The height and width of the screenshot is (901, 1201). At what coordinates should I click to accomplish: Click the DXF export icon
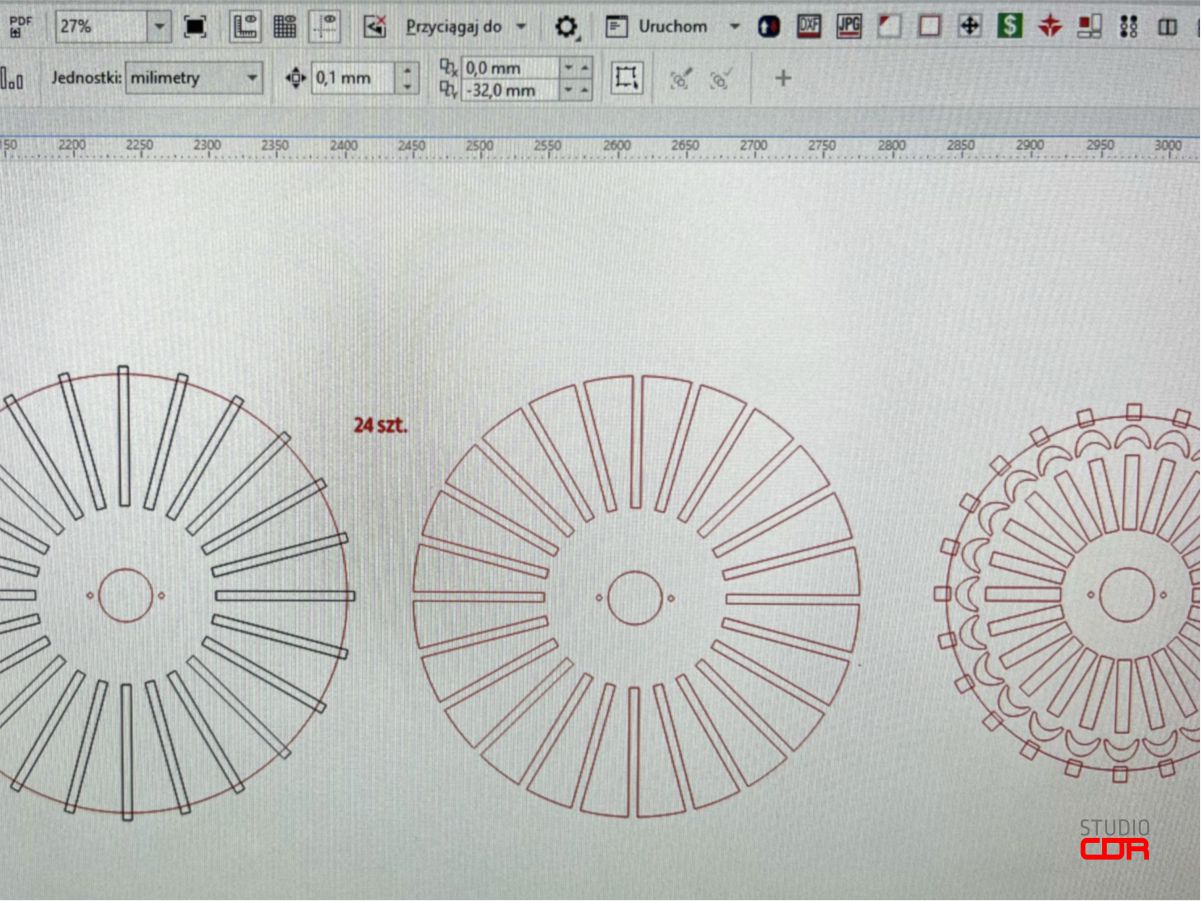tap(808, 26)
